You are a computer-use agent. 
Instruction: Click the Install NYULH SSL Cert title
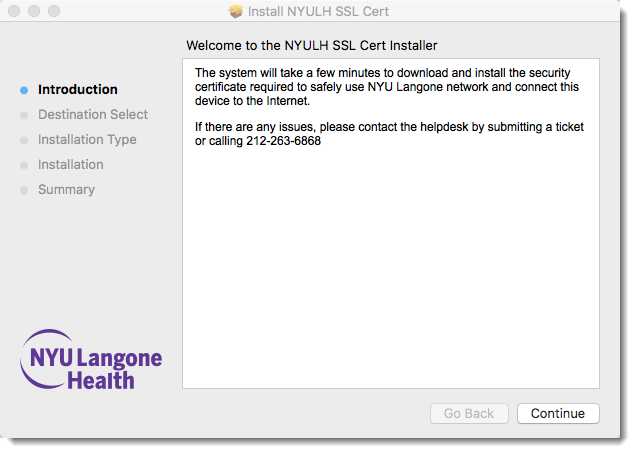pyautogui.click(x=318, y=11)
